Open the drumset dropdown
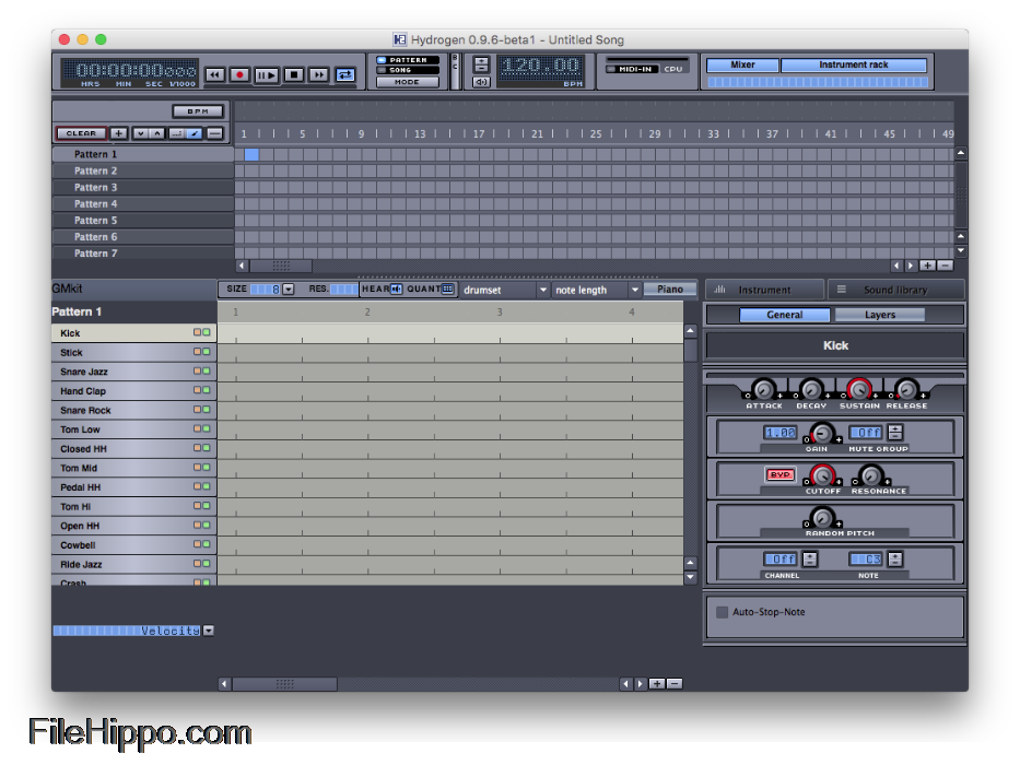The width and height of the screenshot is (1020, 765). pyautogui.click(x=505, y=289)
